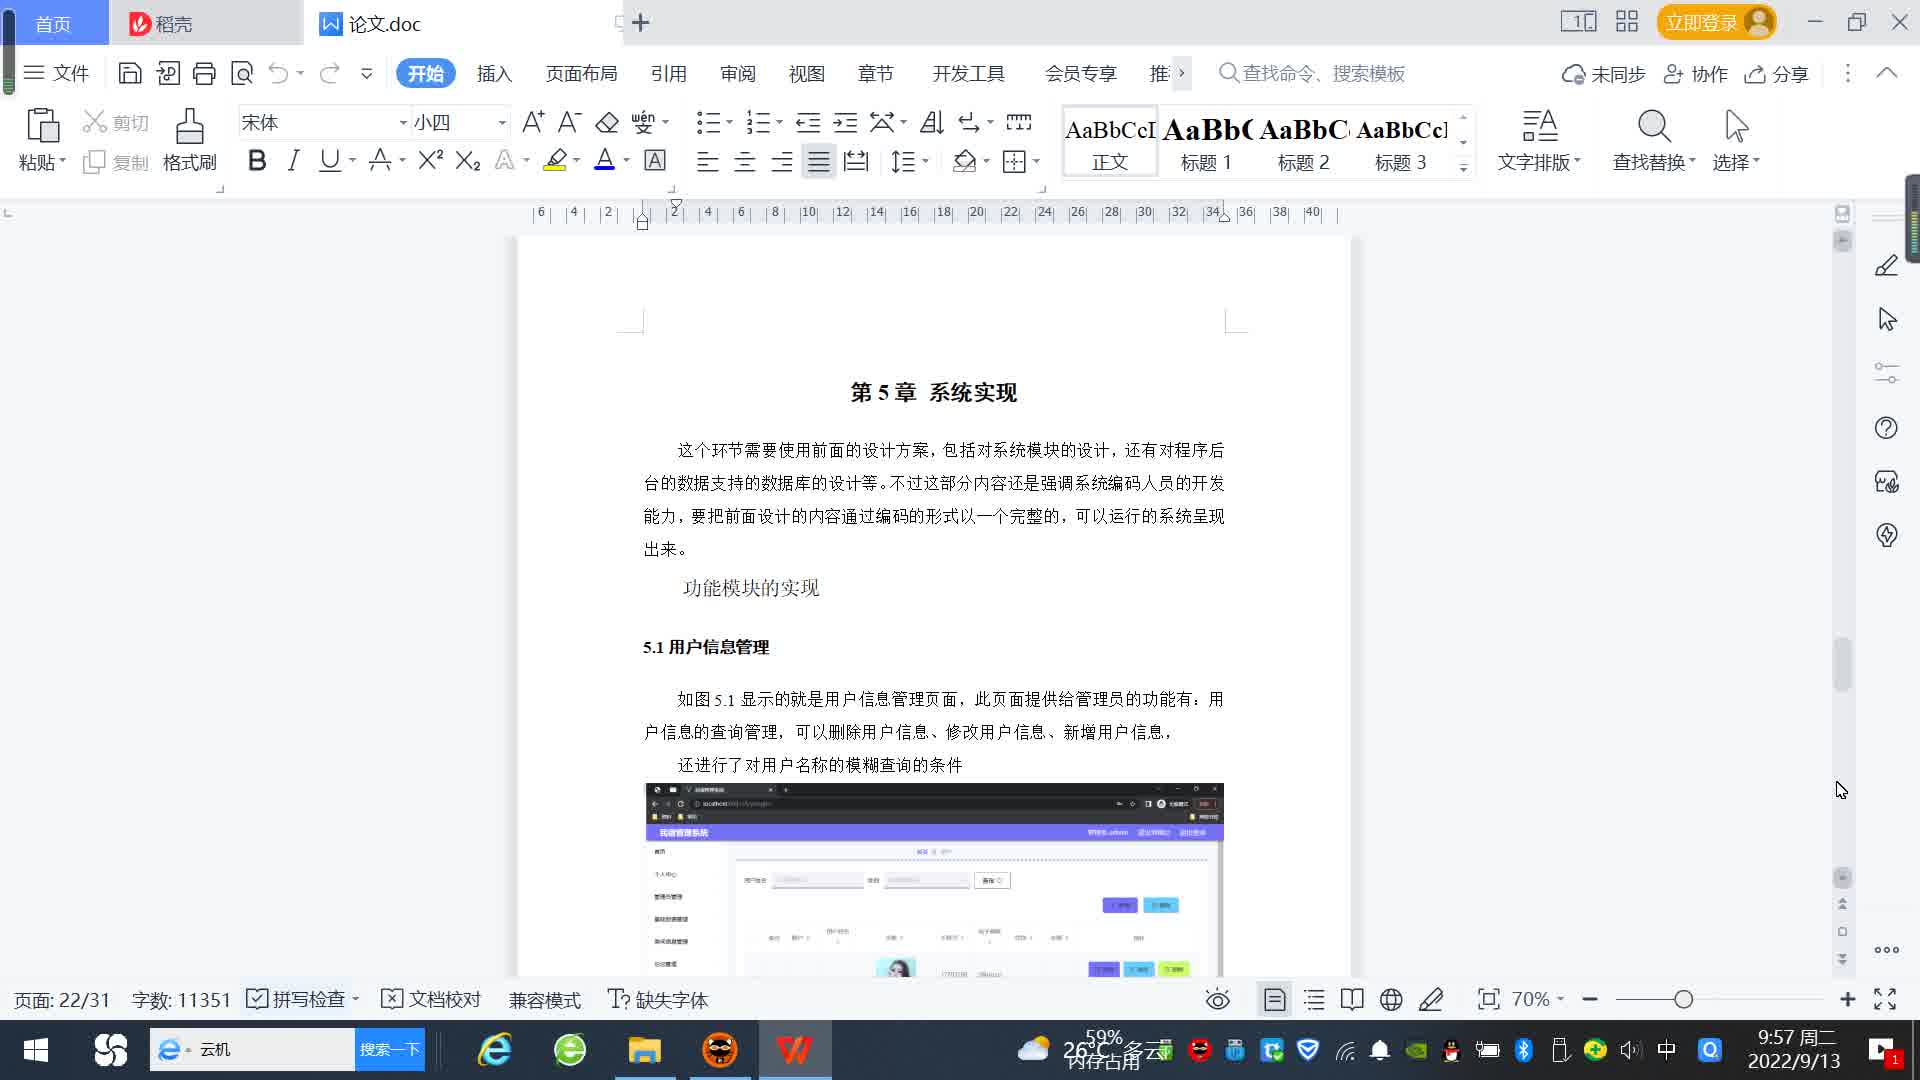Click the Print icon
This screenshot has width=1920, height=1080.
coord(204,73)
